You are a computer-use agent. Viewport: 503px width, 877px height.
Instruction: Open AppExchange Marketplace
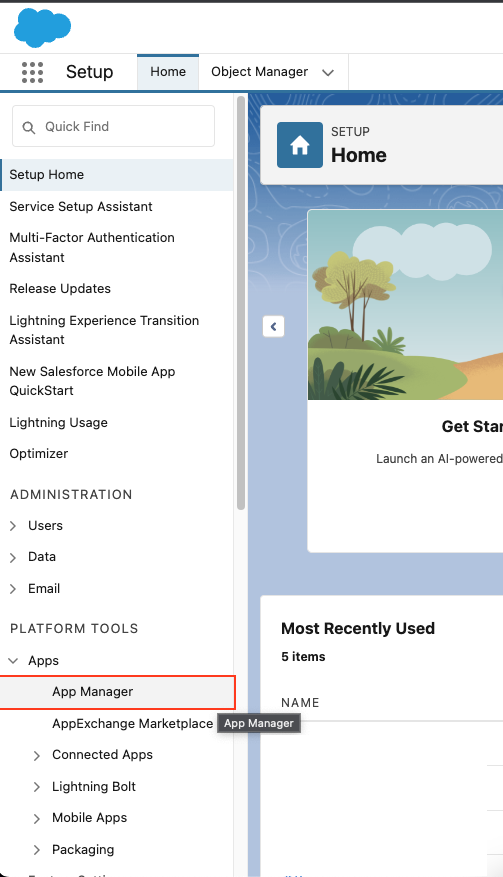tap(133, 724)
